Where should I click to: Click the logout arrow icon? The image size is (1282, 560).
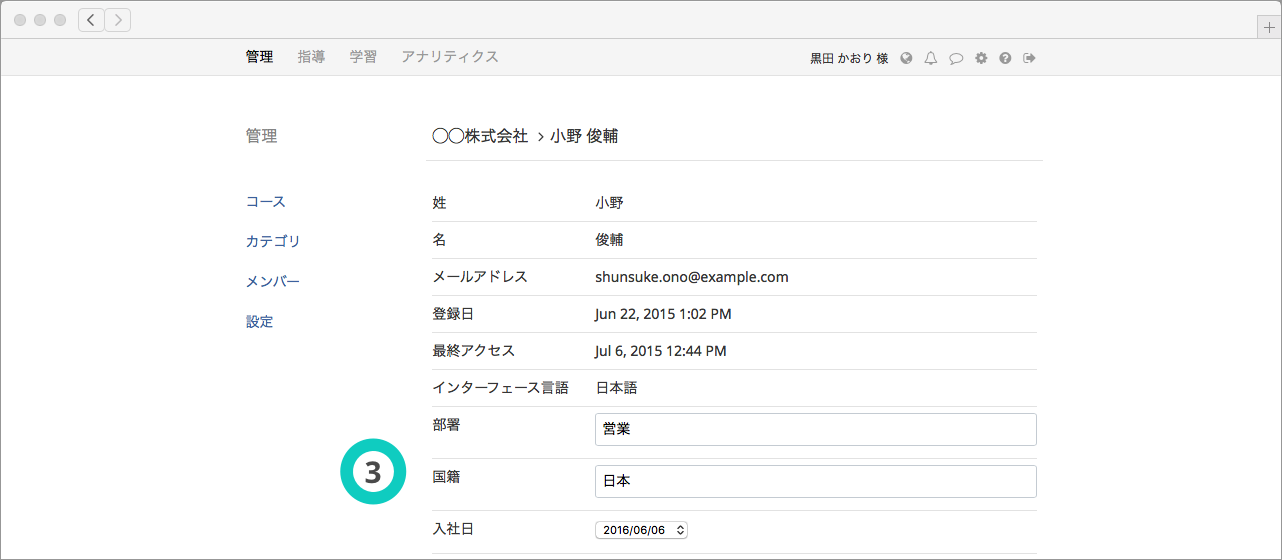coord(1029,58)
